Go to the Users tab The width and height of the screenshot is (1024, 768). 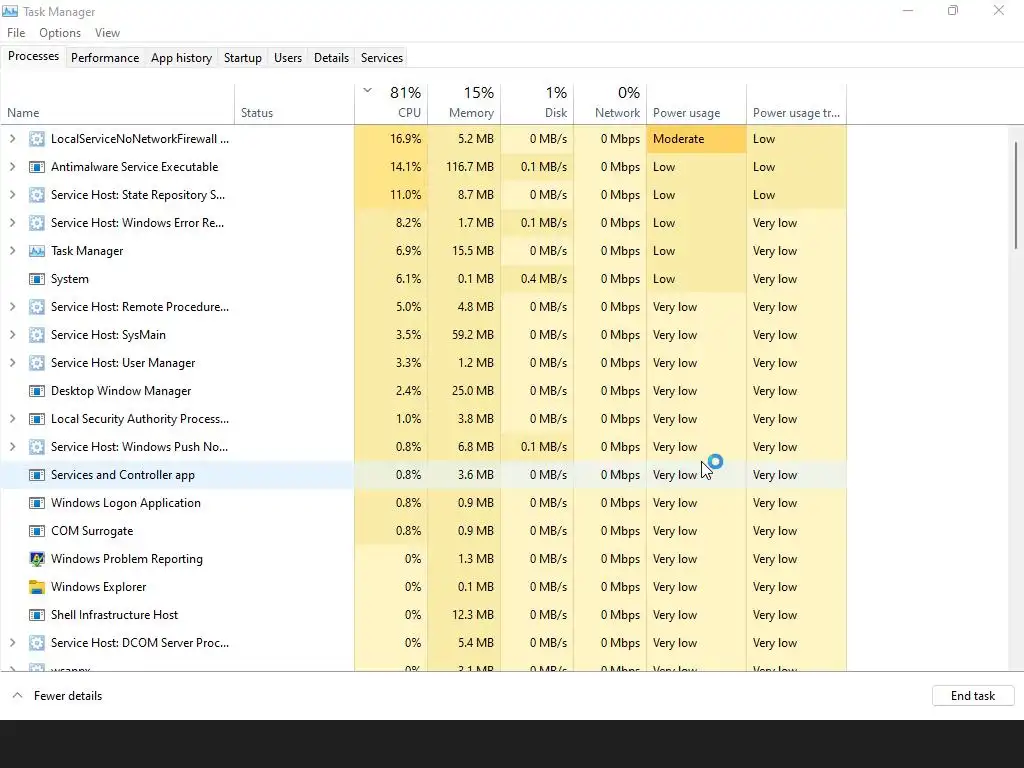tap(288, 57)
